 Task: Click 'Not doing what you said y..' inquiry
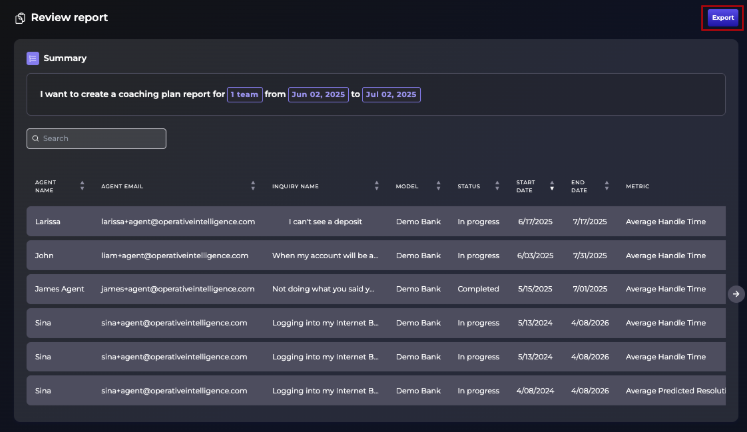click(x=323, y=289)
